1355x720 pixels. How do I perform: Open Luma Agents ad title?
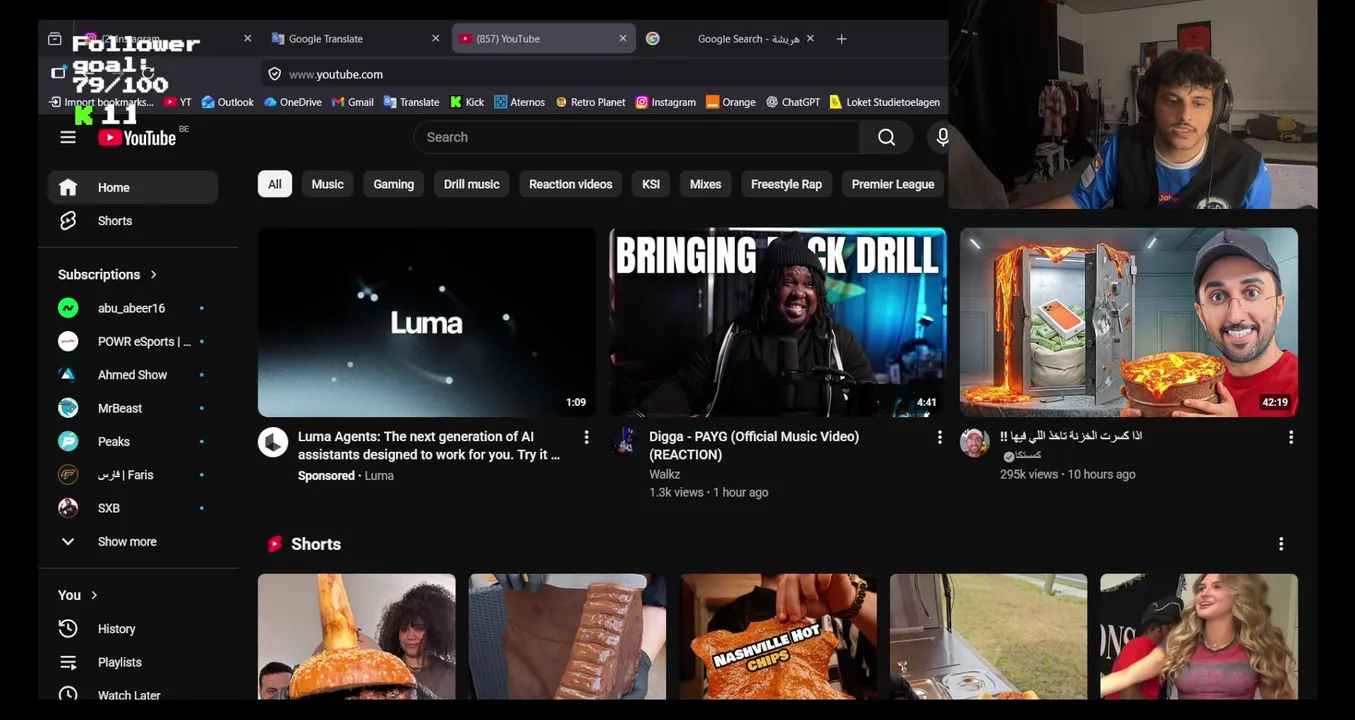tap(429, 446)
